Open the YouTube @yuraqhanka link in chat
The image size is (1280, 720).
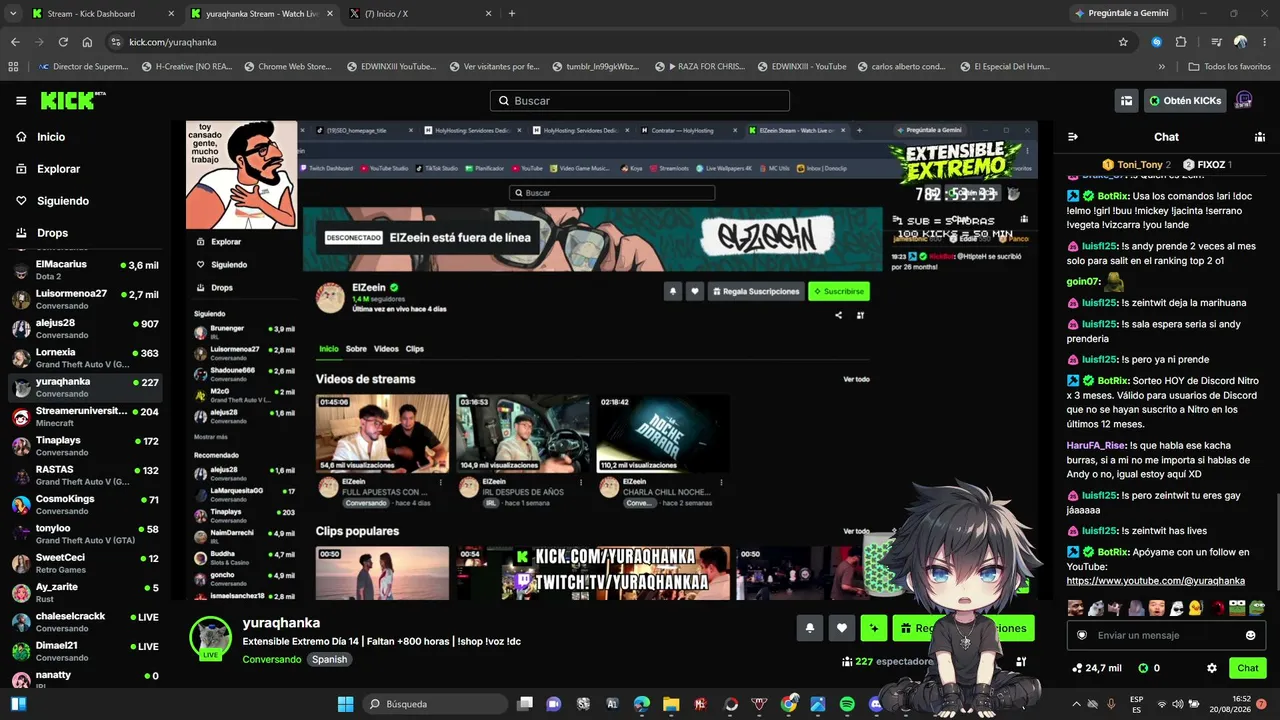click(1155, 581)
